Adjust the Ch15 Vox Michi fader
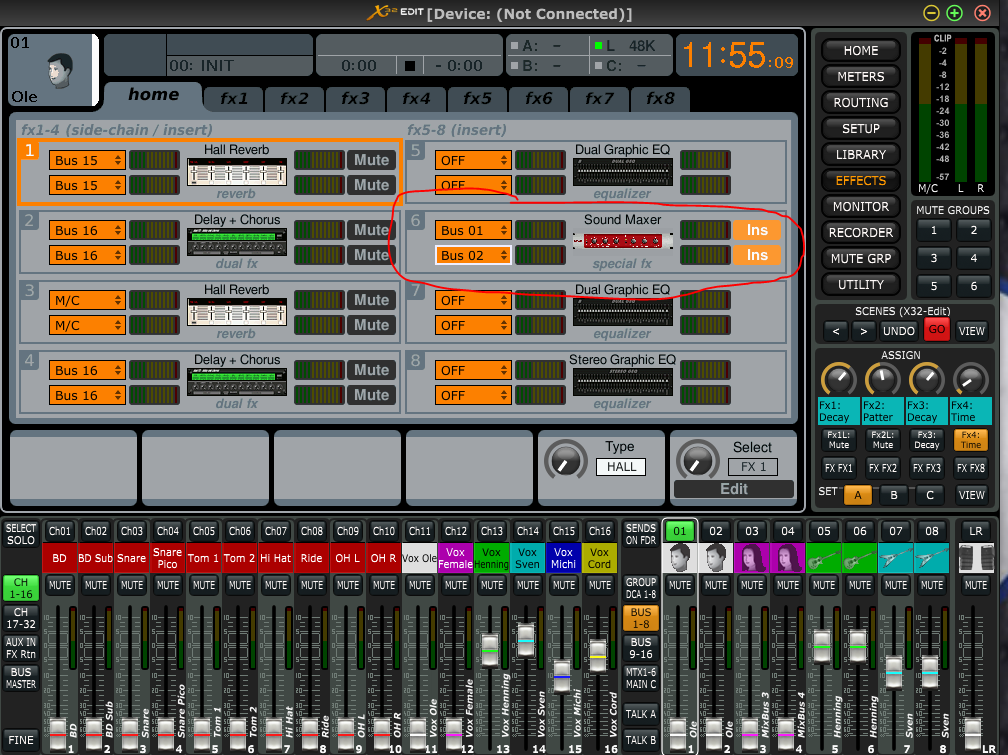Screen dimensions: 1008x755 (562, 676)
